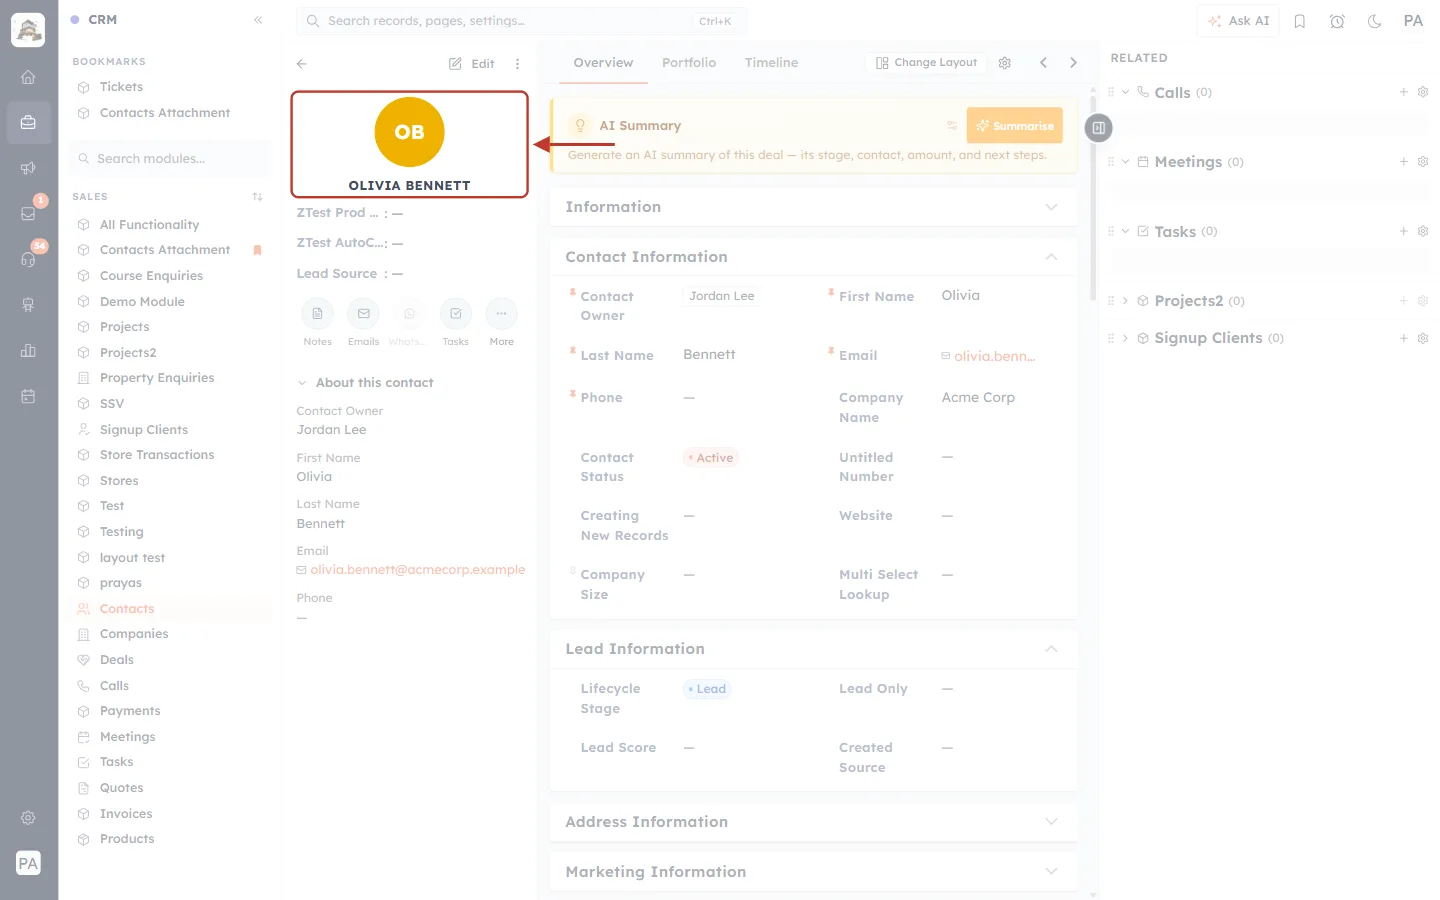This screenshot has width=1440, height=900.
Task: Add a new call with plus icon
Action: (x=1404, y=92)
